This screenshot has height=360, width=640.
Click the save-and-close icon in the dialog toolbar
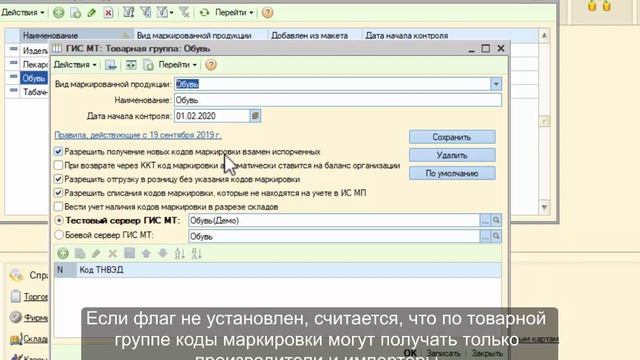pyautogui.click(x=111, y=65)
